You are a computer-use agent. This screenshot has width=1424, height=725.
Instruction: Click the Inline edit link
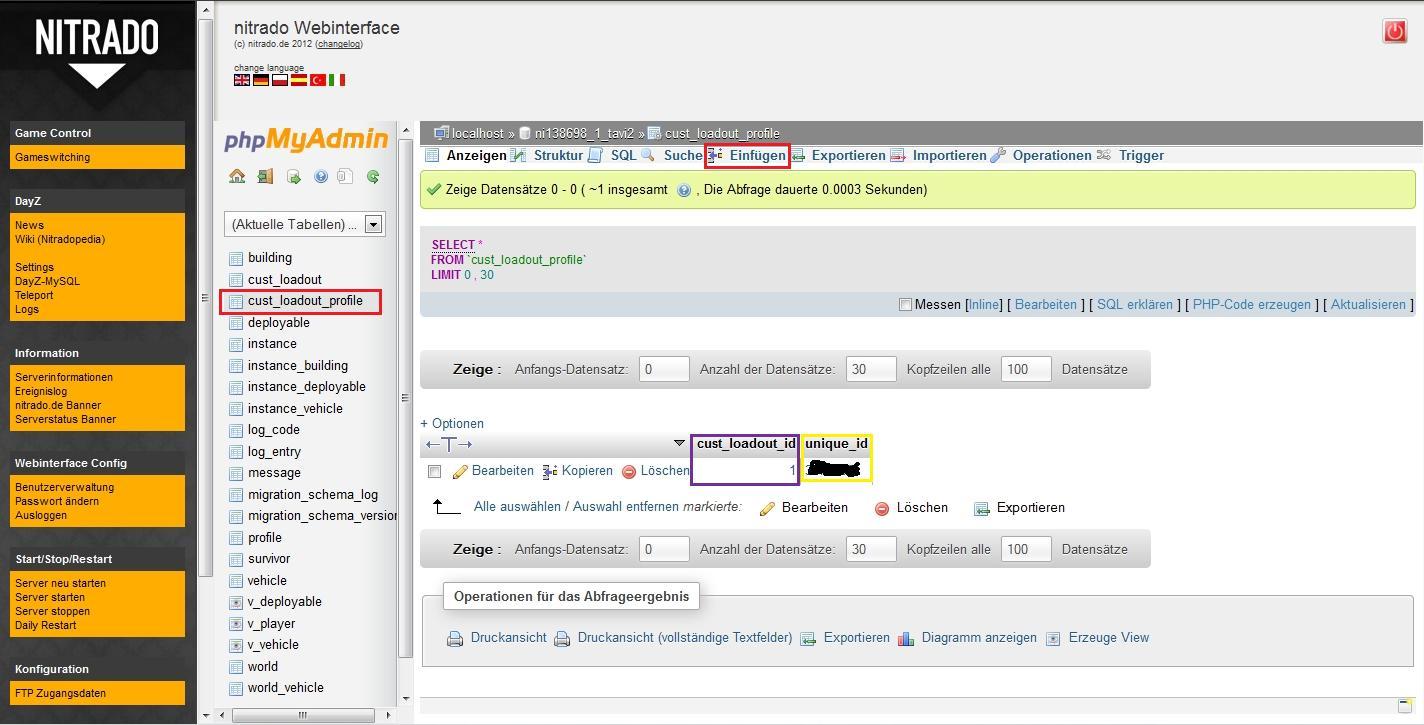point(983,304)
